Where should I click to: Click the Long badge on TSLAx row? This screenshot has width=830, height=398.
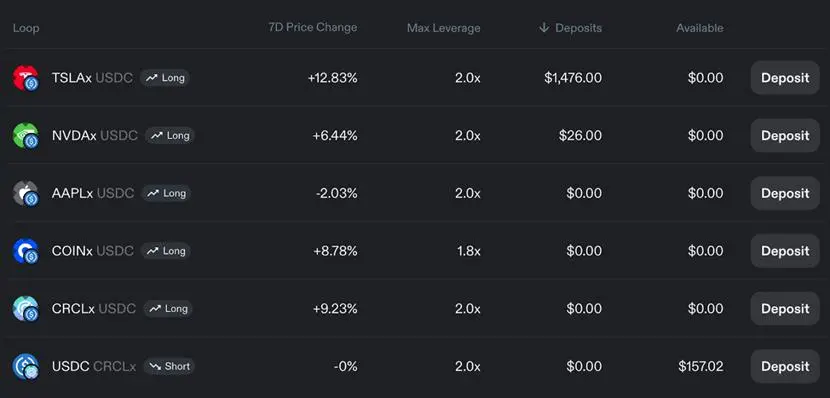coord(165,78)
